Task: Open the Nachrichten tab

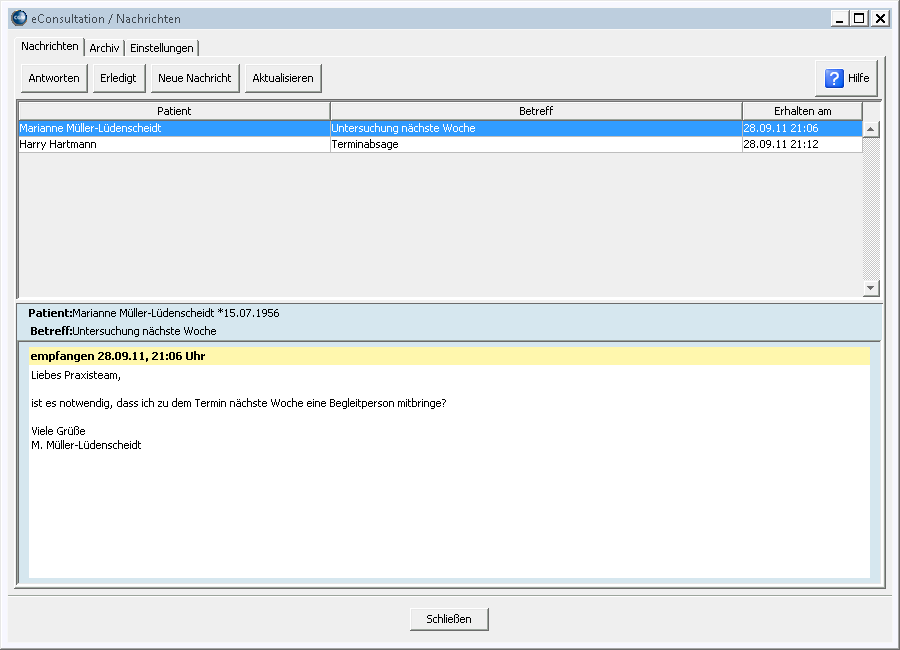Action: click(x=49, y=47)
